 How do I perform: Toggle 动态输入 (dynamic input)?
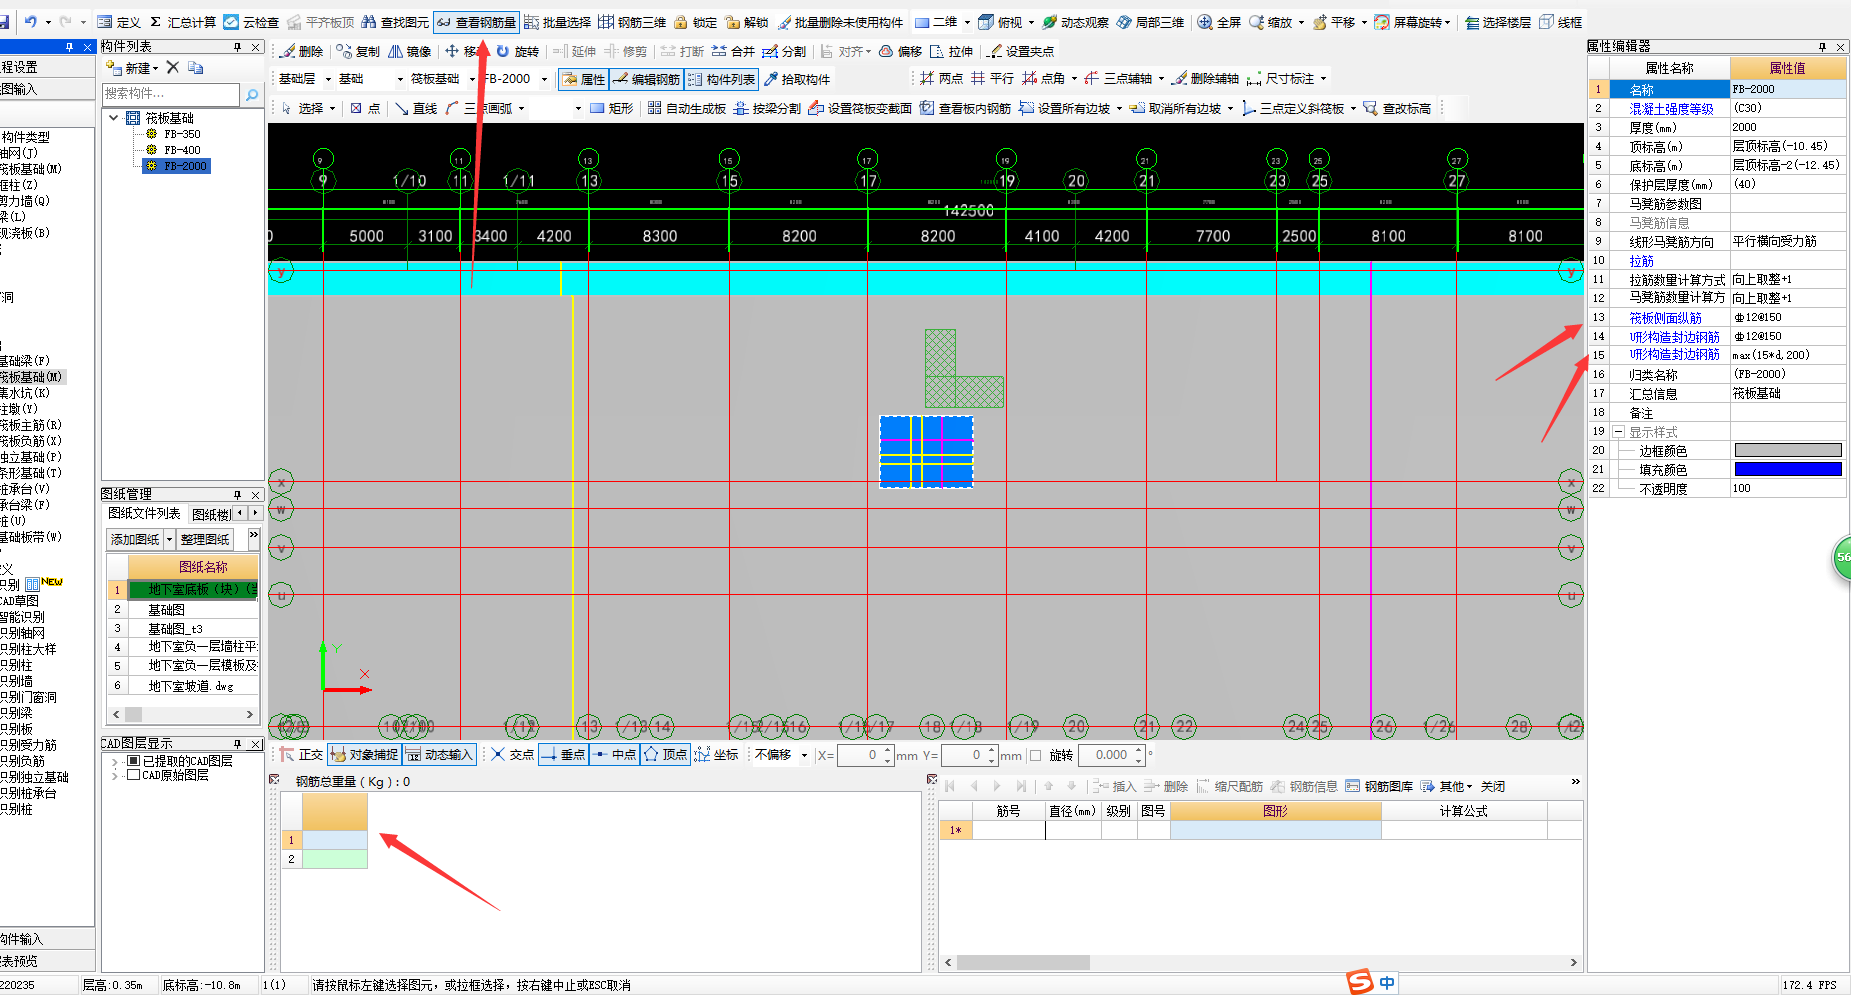click(439, 755)
